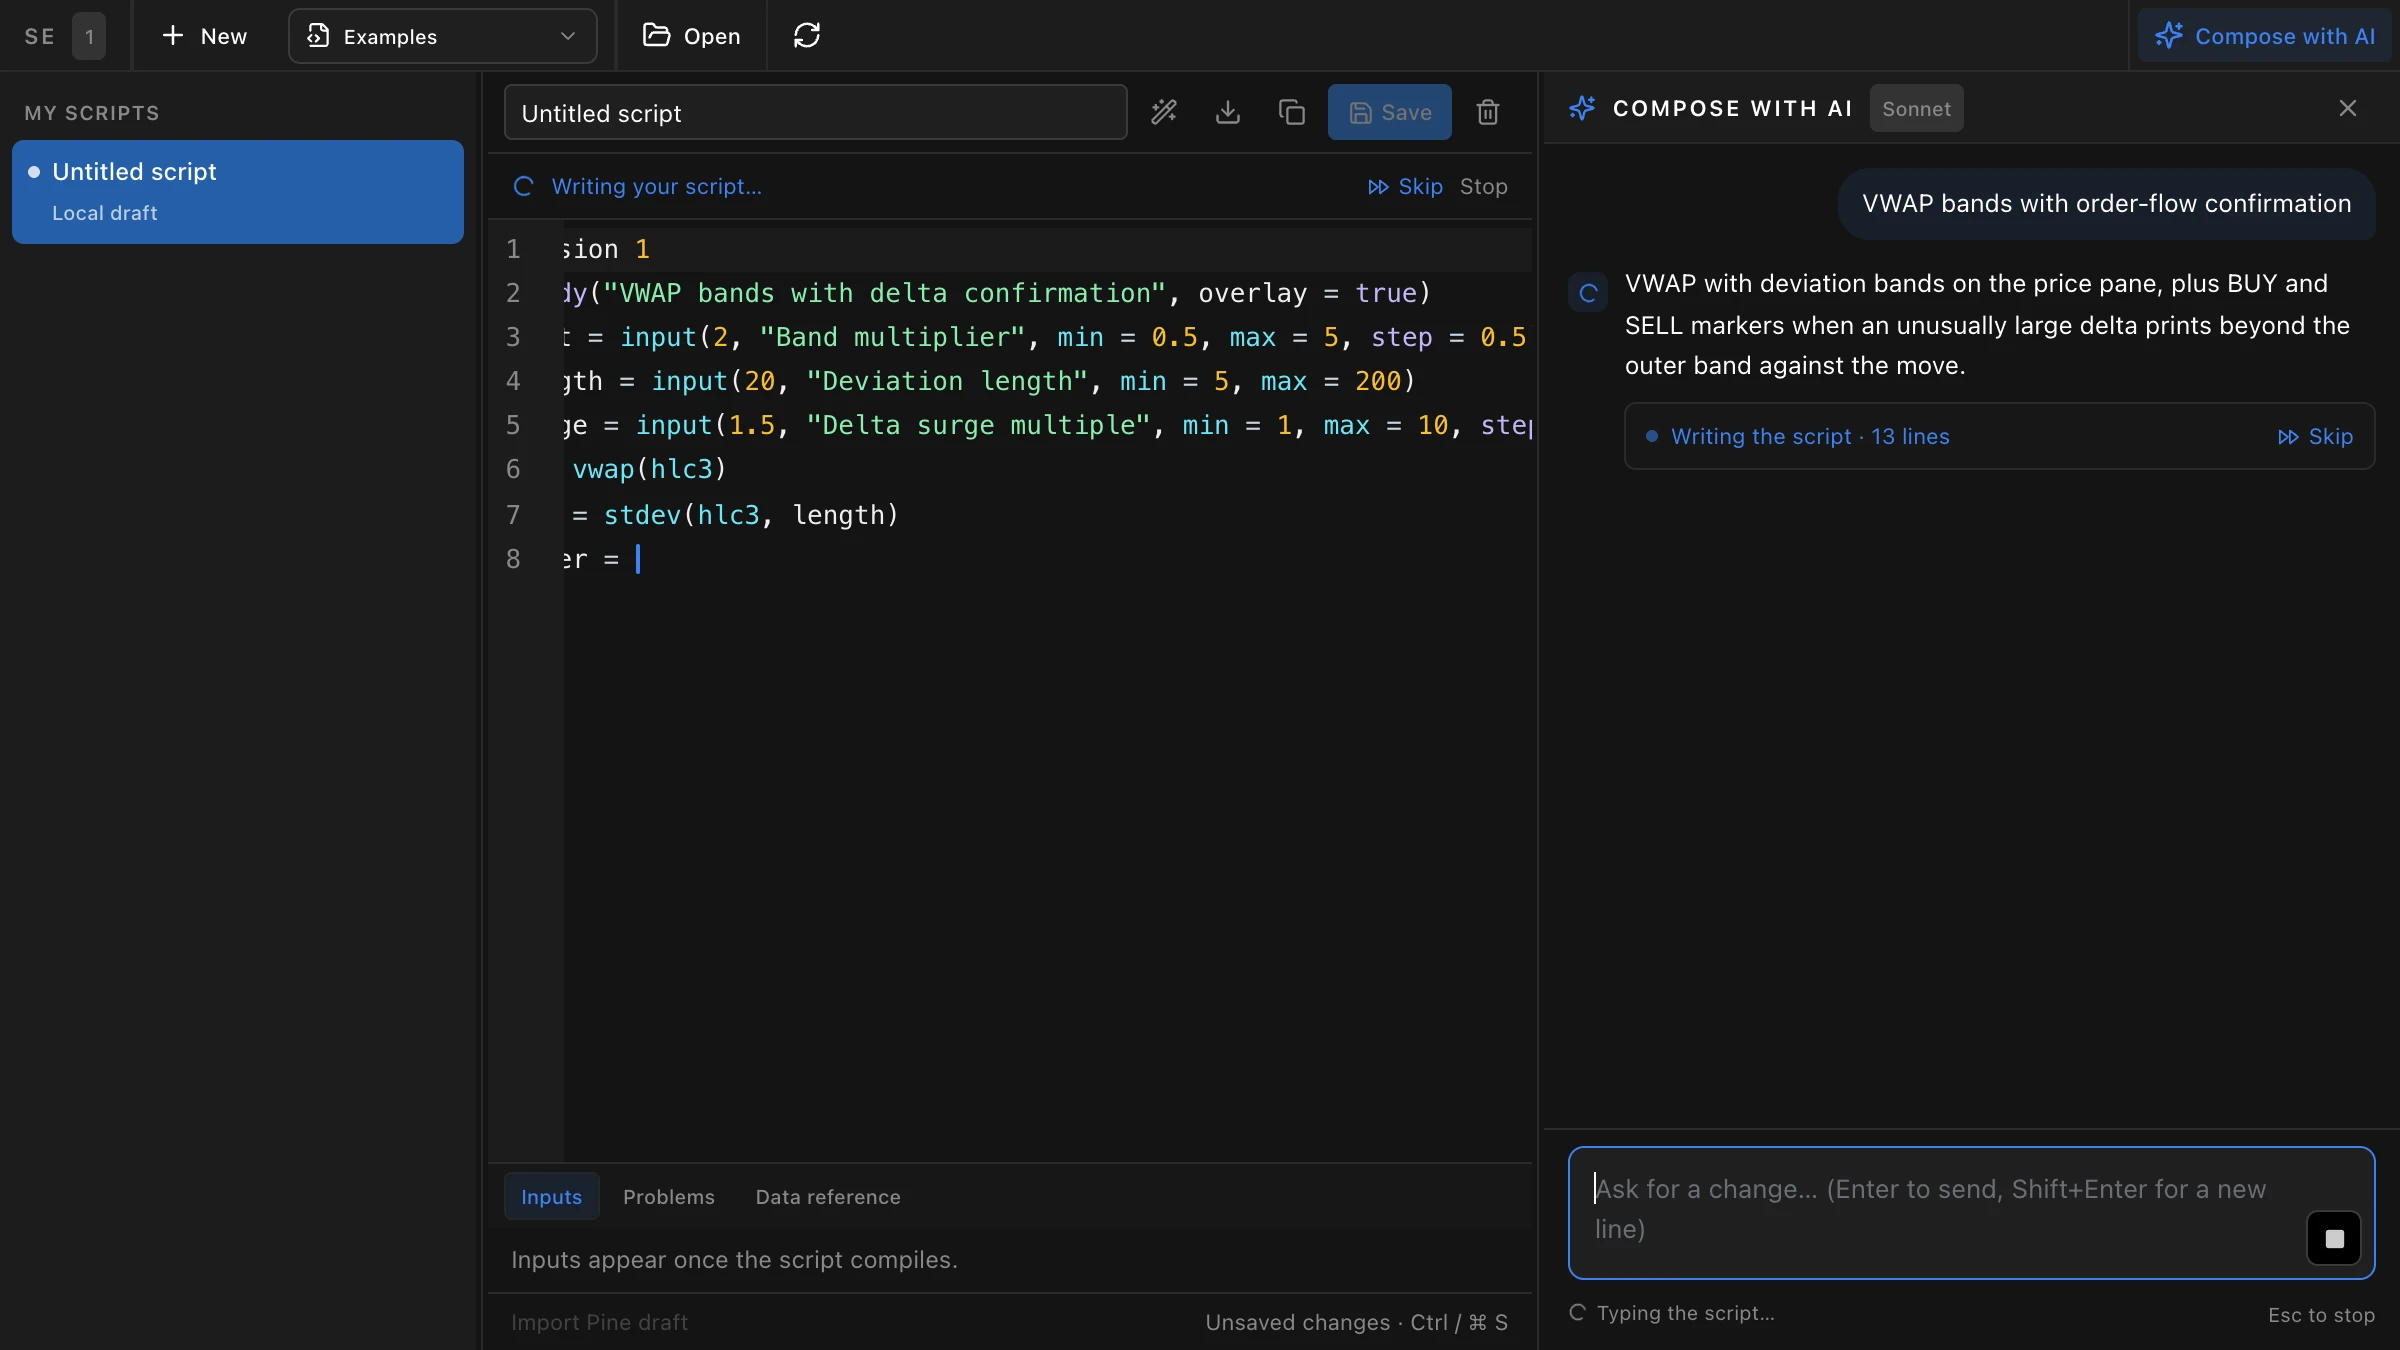Click 'Unsaved changes · Ctrl / ⌘ S' status text
Image resolution: width=2400 pixels, height=1350 pixels.
tap(1356, 1322)
